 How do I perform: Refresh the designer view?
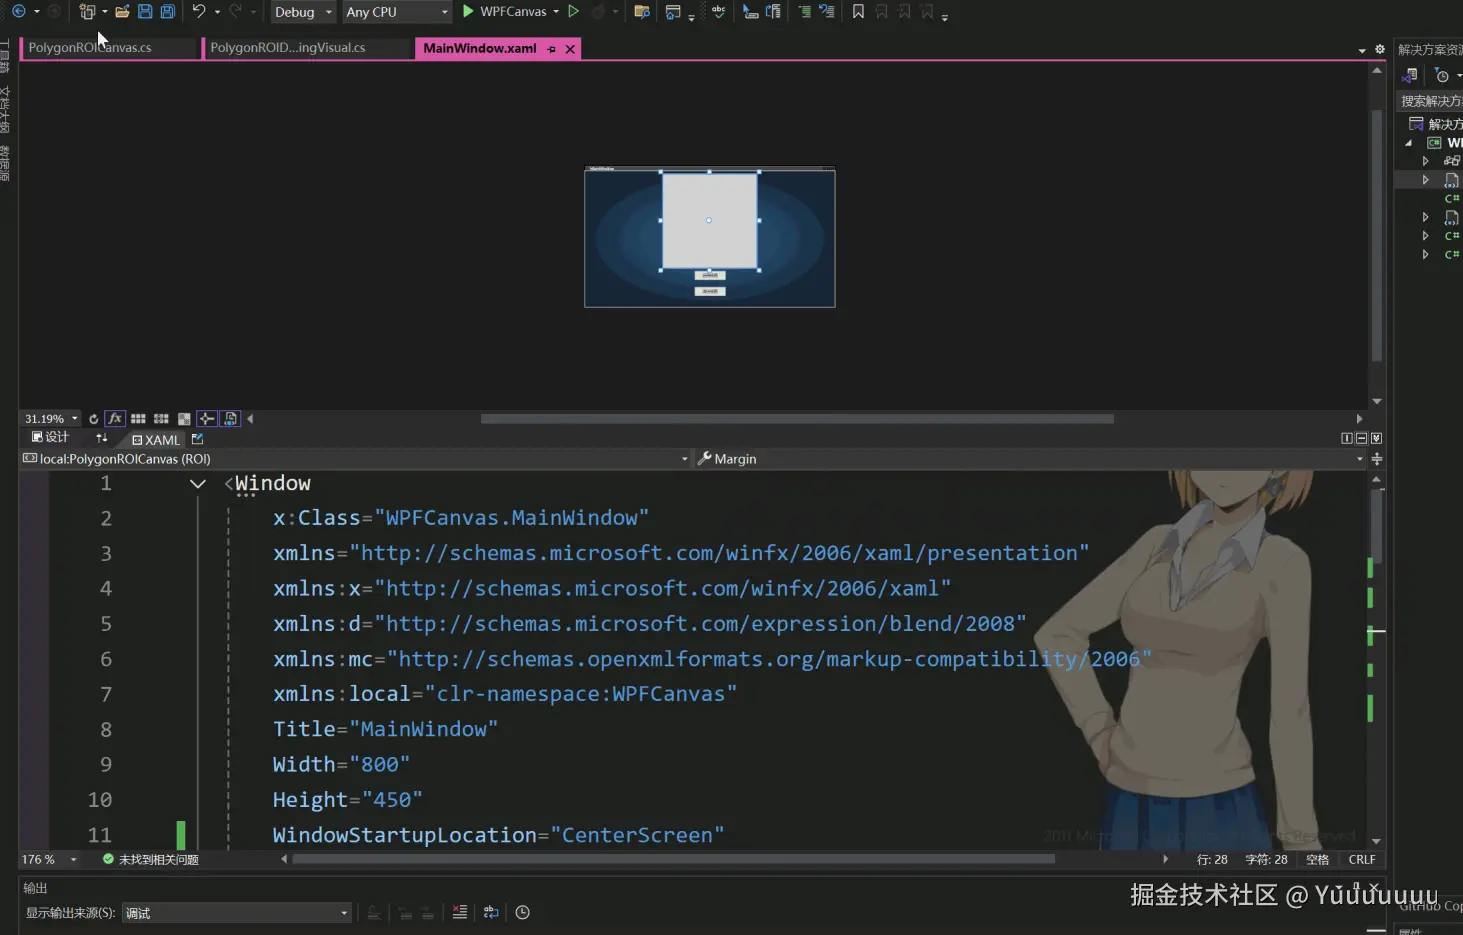click(x=93, y=419)
